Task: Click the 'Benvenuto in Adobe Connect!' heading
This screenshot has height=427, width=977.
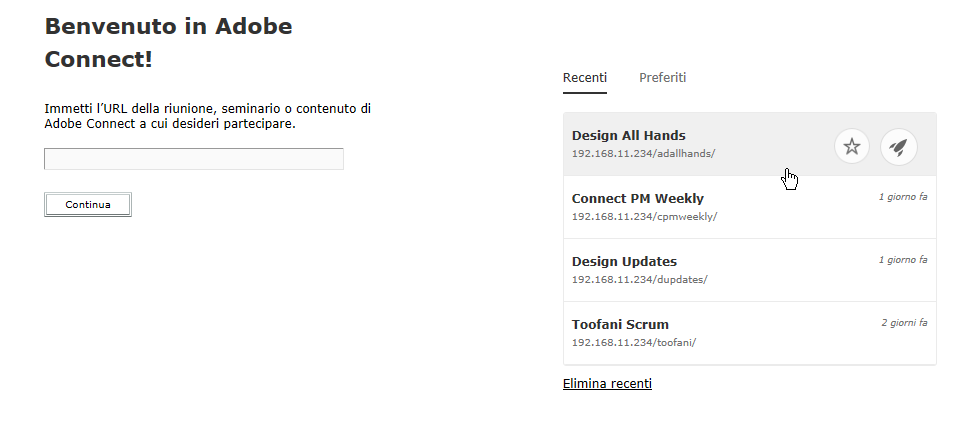Action: click(x=168, y=43)
